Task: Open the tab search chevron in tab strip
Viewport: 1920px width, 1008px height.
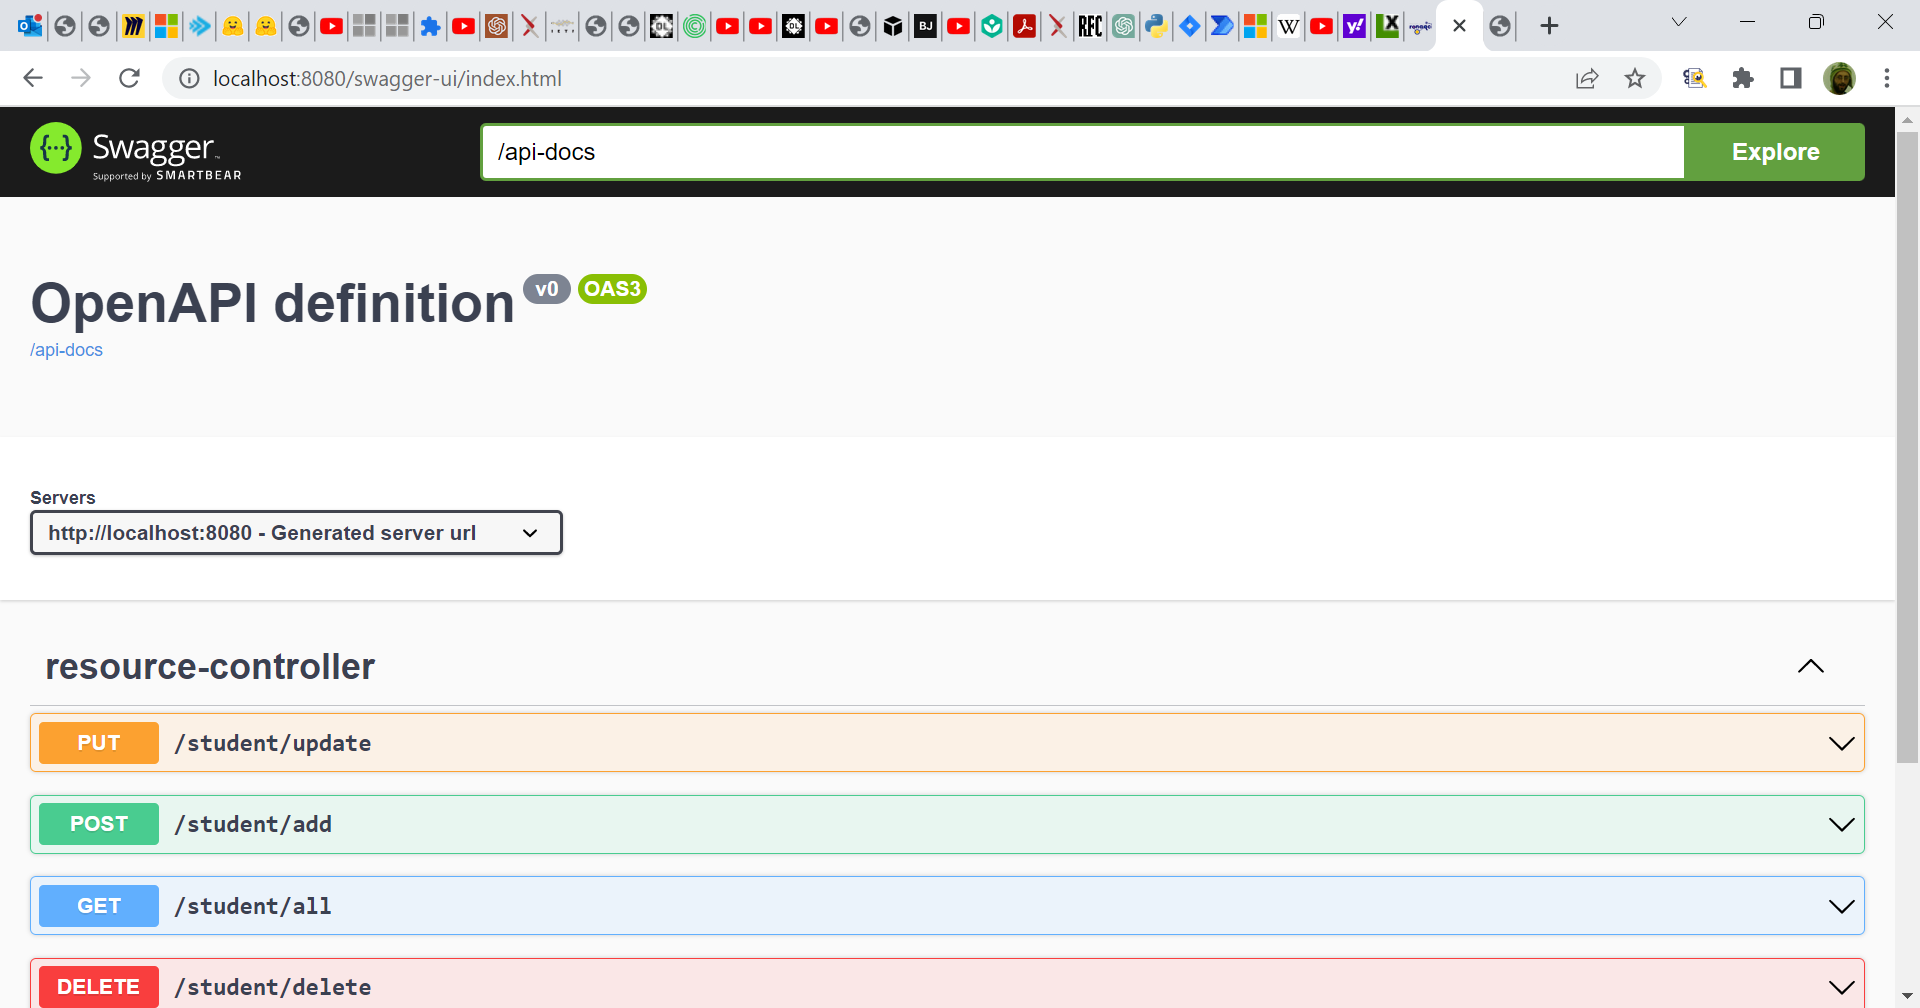Action: pos(1679,23)
